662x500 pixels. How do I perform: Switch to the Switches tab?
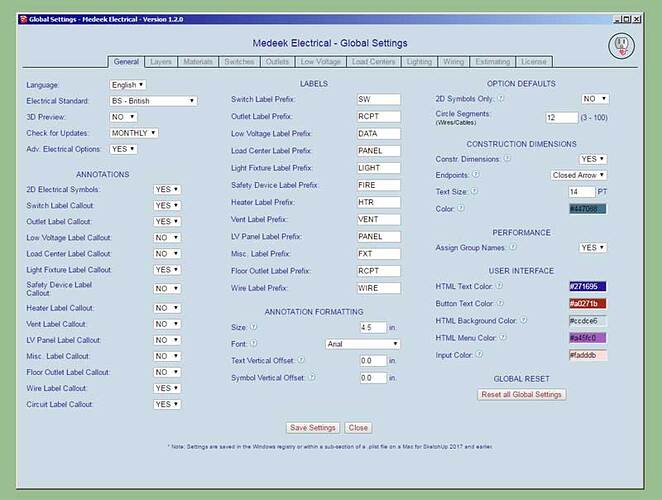[x=239, y=62]
